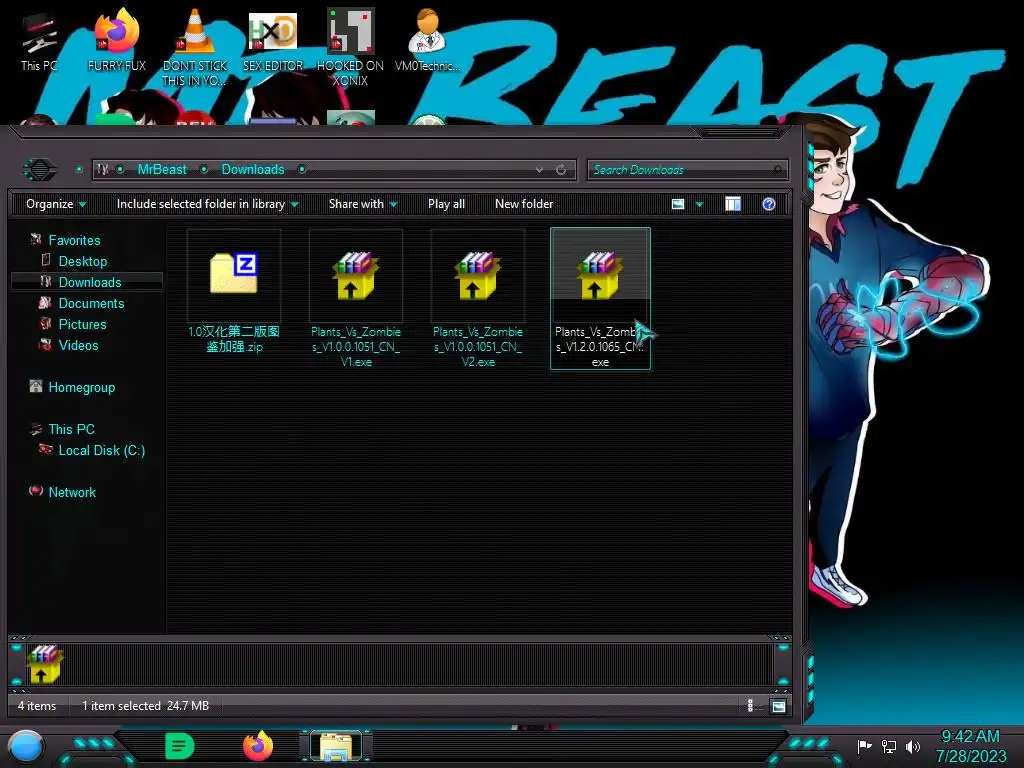1024x768 pixels.
Task: Open the HxD SEX EDITOR desktop shortcut
Action: click(273, 40)
